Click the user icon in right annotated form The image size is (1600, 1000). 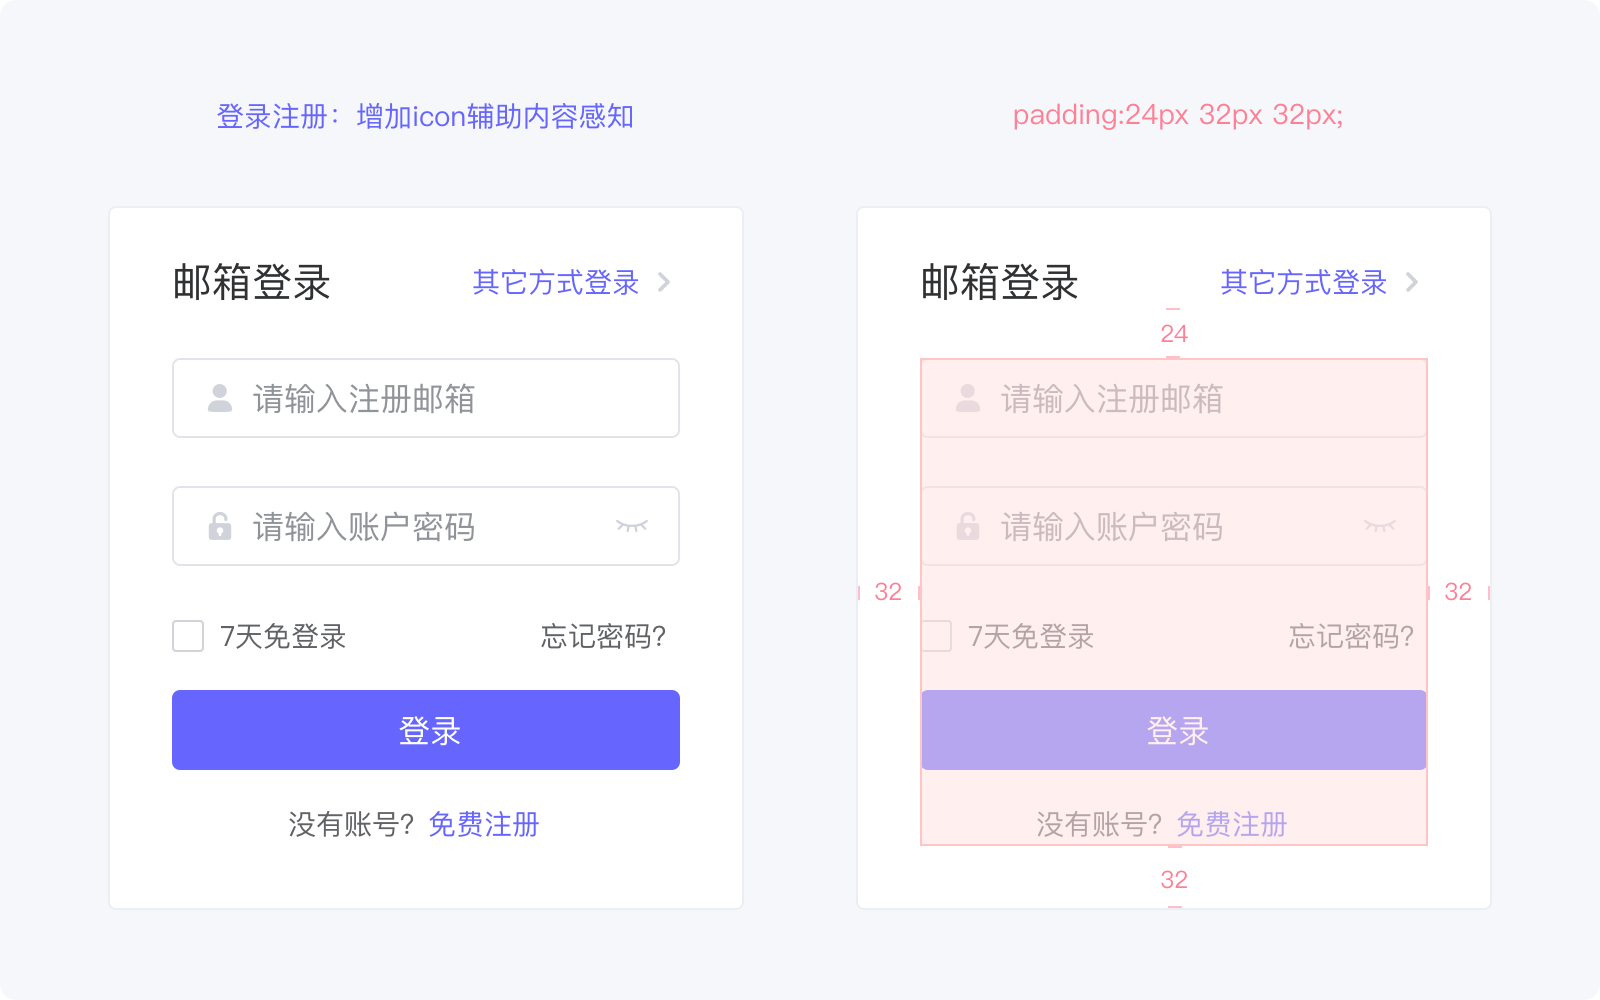click(x=968, y=398)
